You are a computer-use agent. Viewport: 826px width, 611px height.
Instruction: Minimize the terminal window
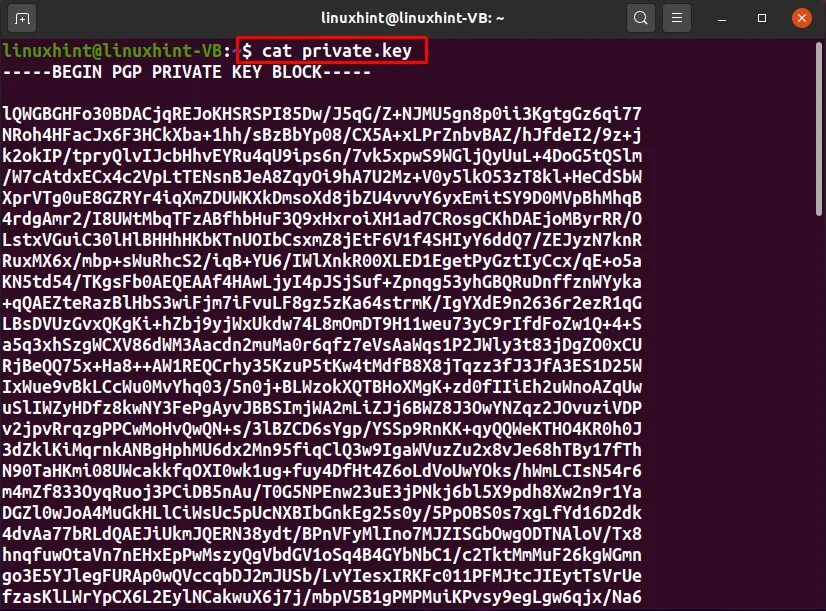click(x=722, y=19)
